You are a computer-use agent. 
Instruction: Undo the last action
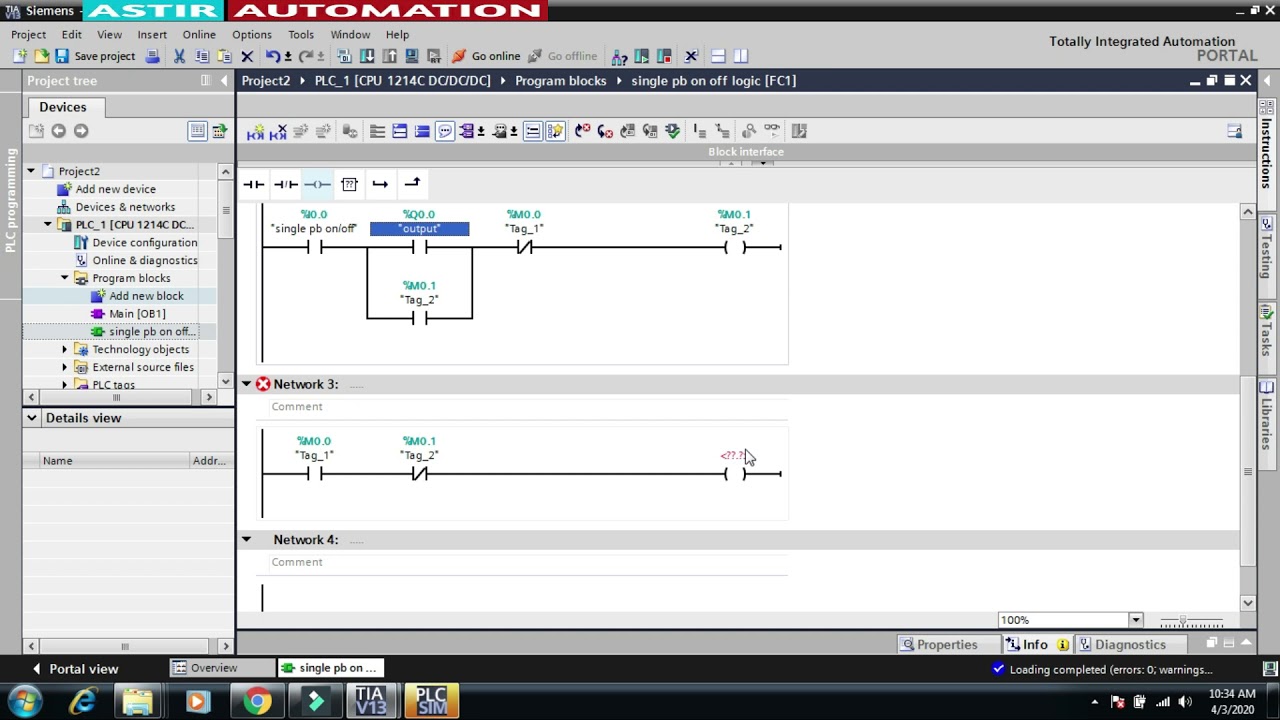point(272,56)
